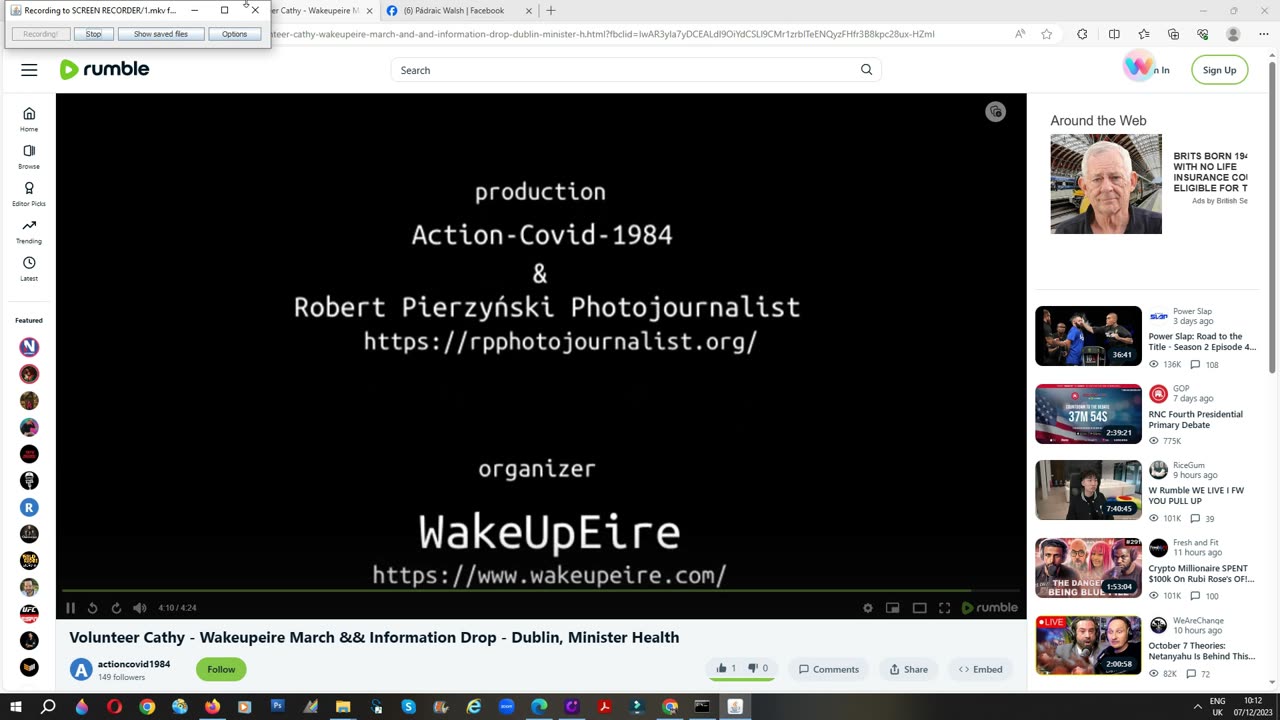Go to Home in sidebar
This screenshot has width=1280, height=720.
click(29, 119)
